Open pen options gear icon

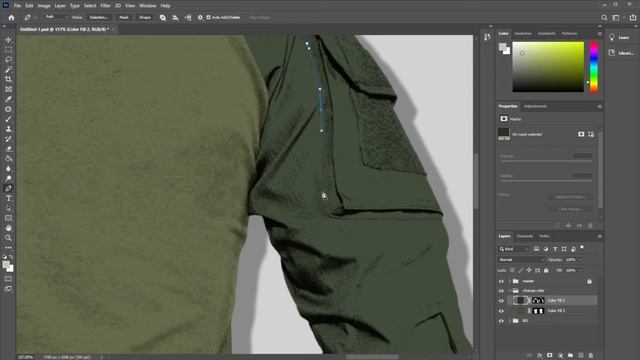(200, 18)
